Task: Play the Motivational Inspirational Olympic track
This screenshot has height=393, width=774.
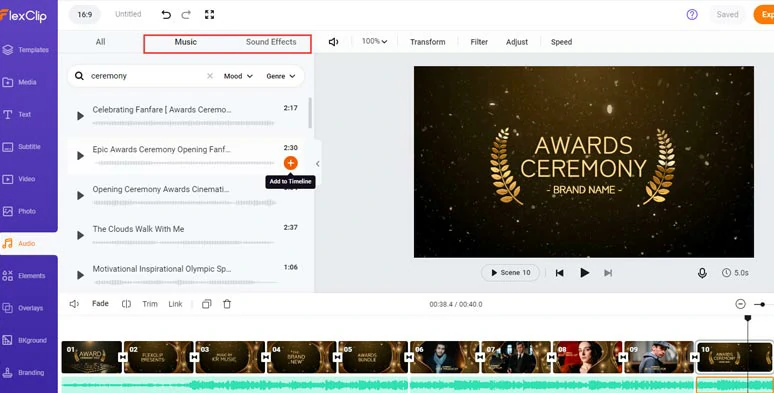Action: click(x=80, y=275)
